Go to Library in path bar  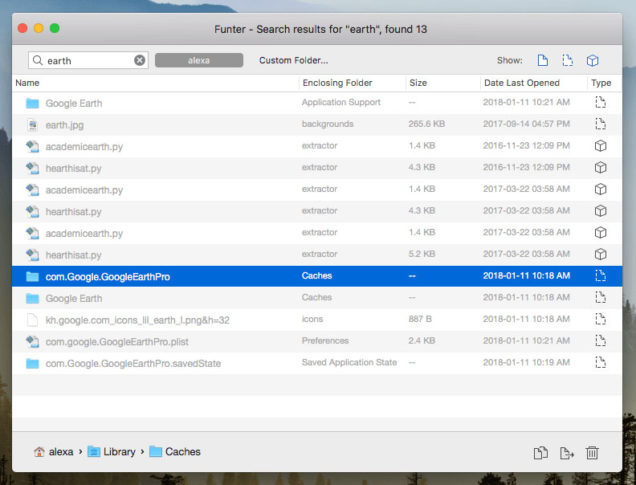[112, 452]
